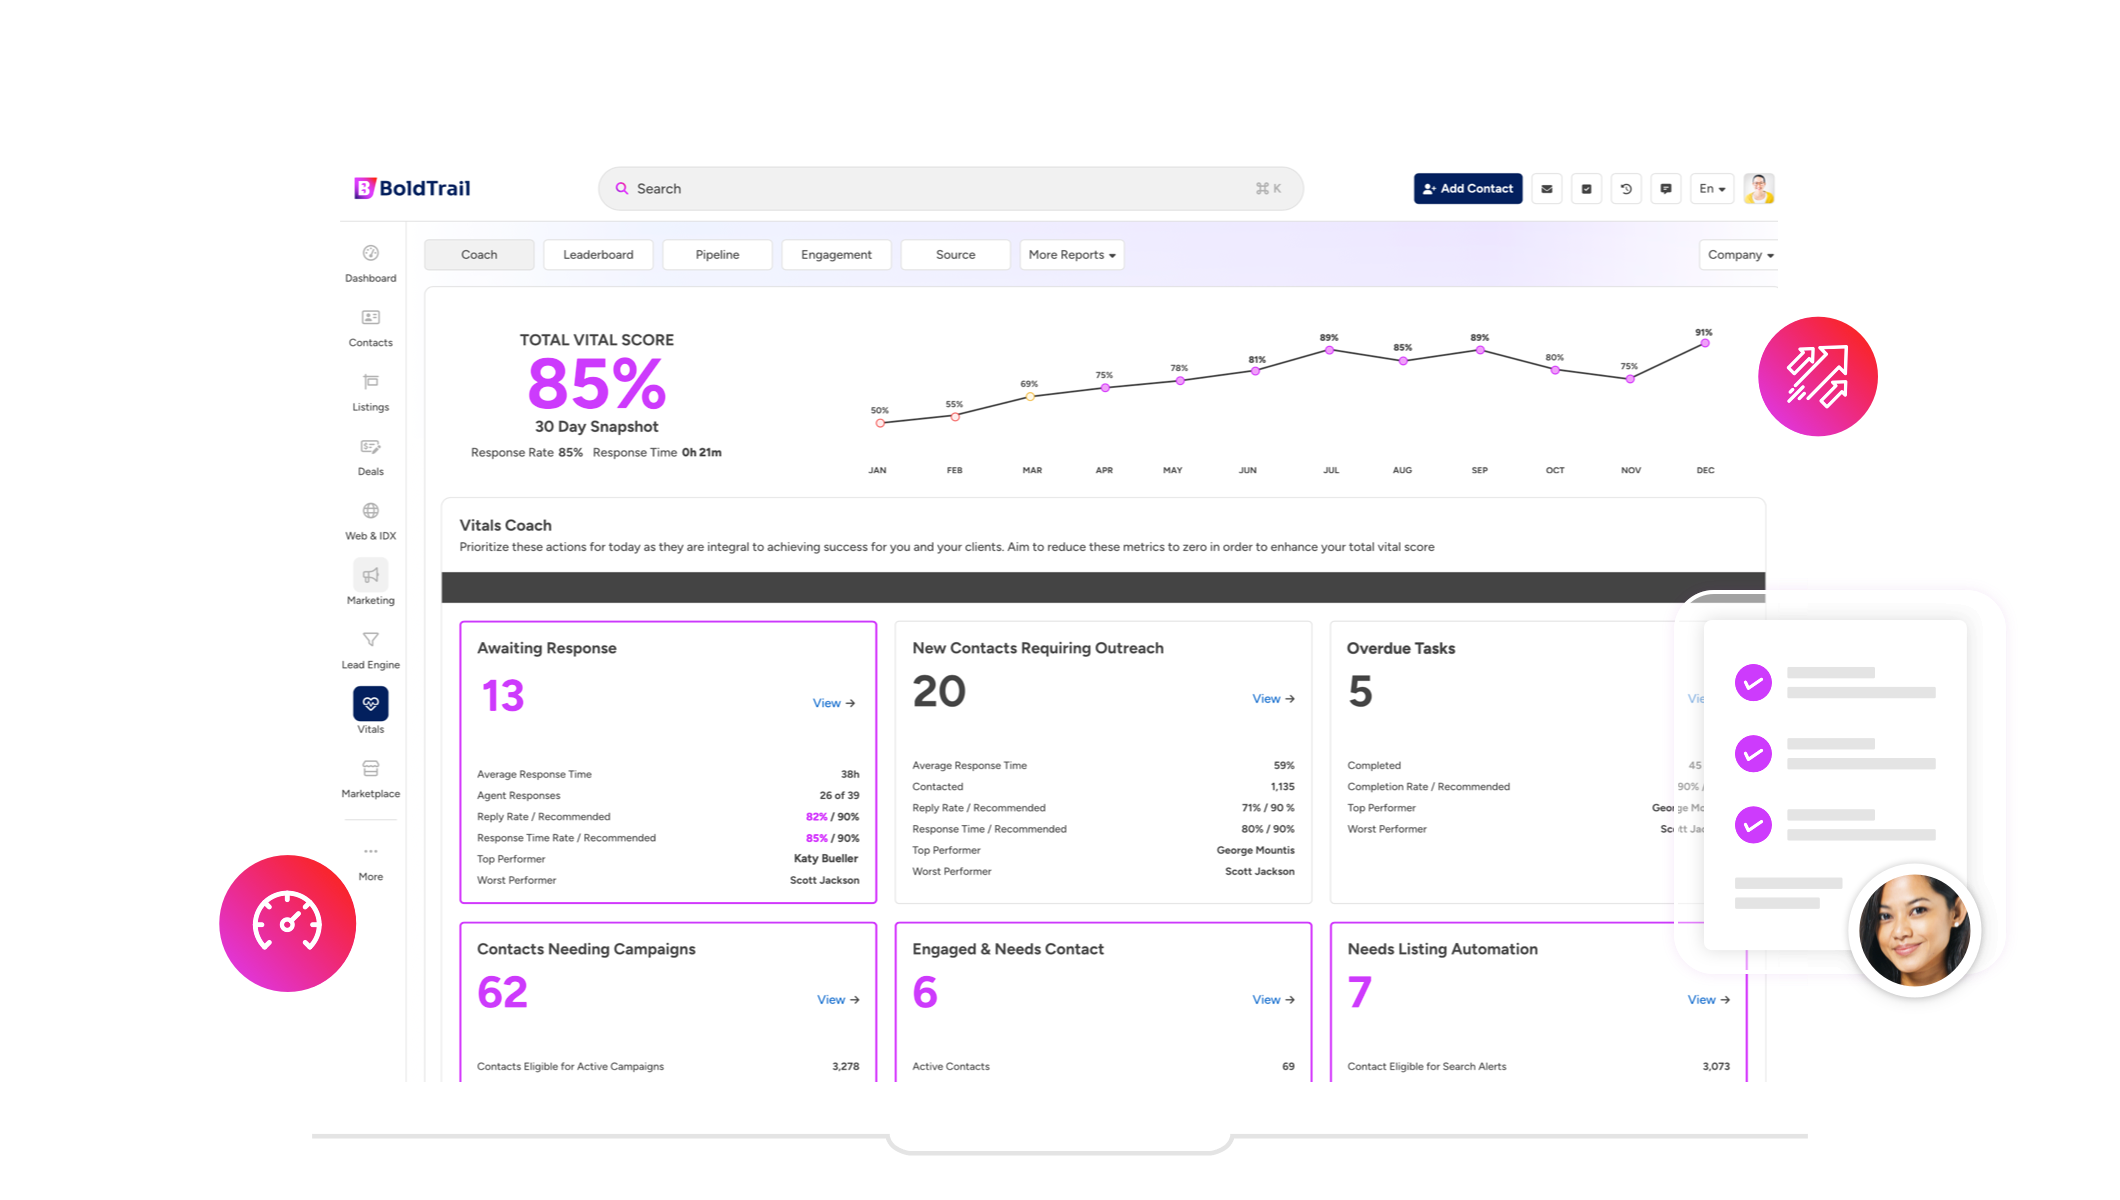Open the Company filter dropdown
The image size is (2120, 1200).
click(x=1740, y=255)
